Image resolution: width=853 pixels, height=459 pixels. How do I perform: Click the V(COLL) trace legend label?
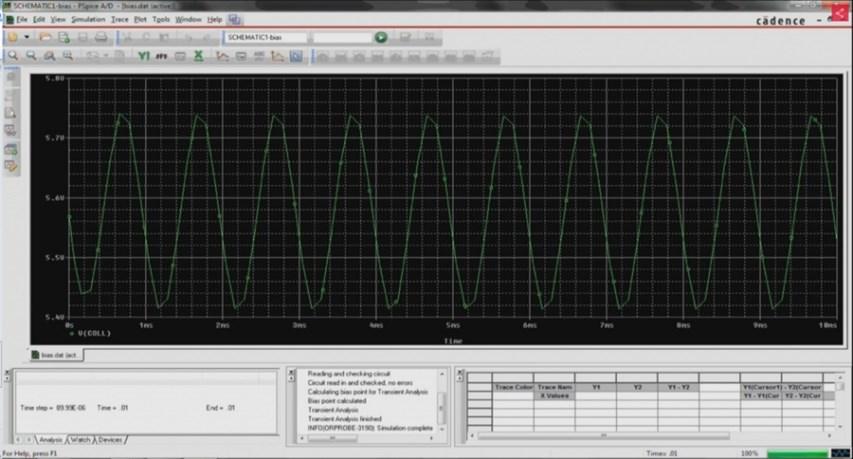[x=94, y=333]
